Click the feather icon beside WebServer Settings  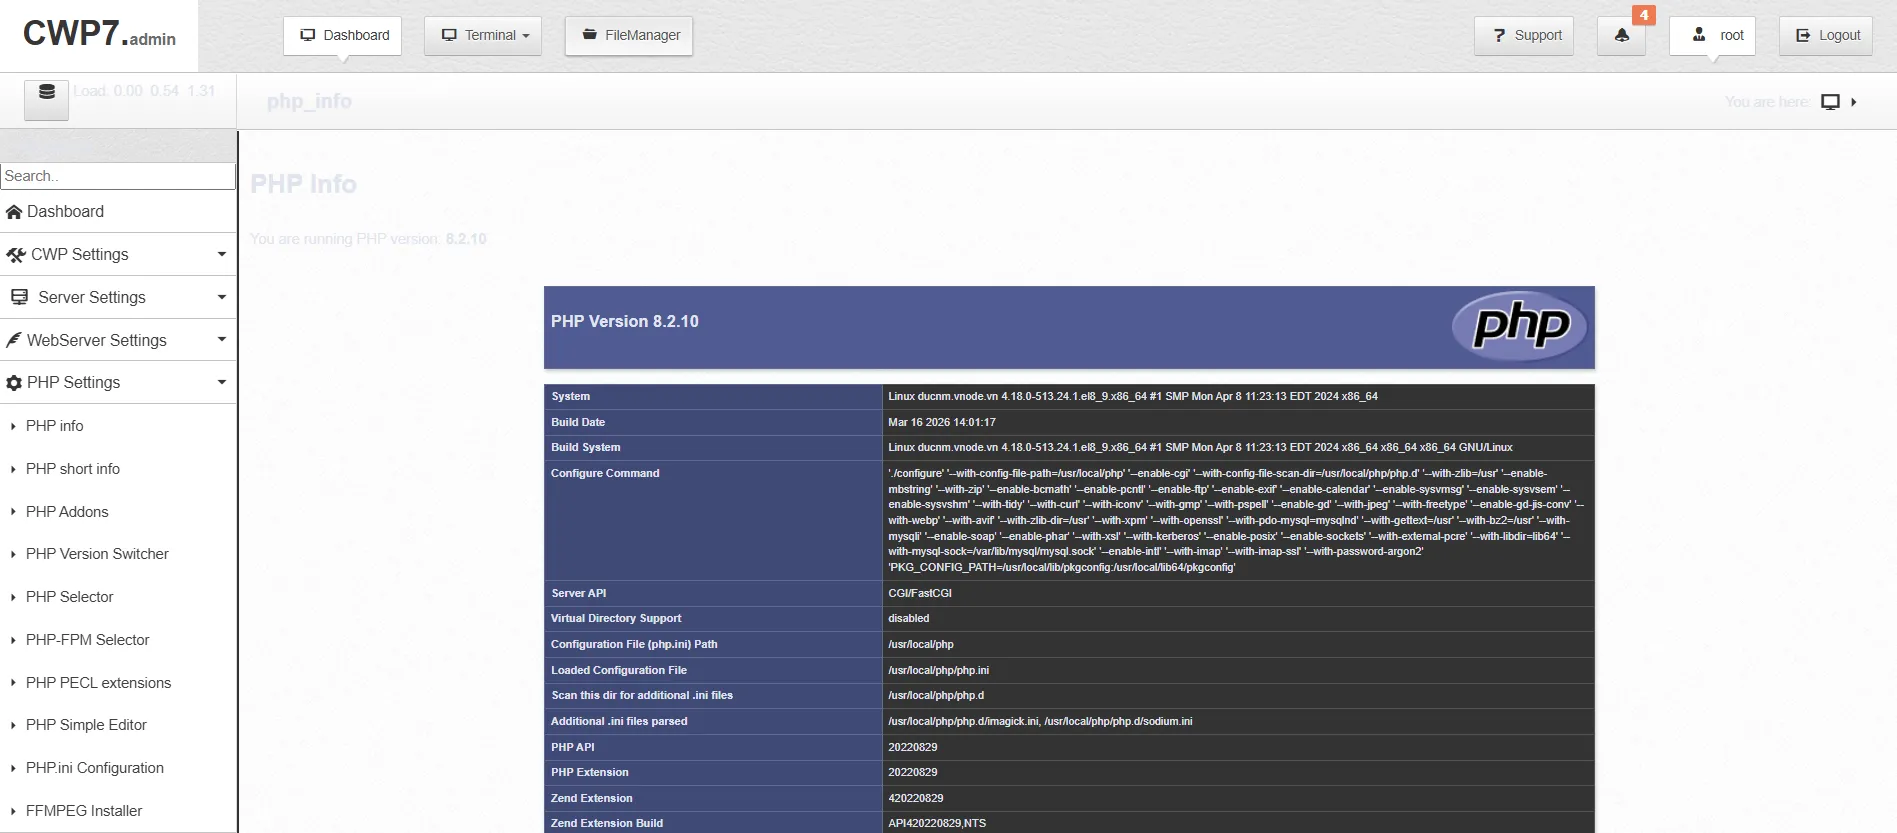pyautogui.click(x=14, y=340)
